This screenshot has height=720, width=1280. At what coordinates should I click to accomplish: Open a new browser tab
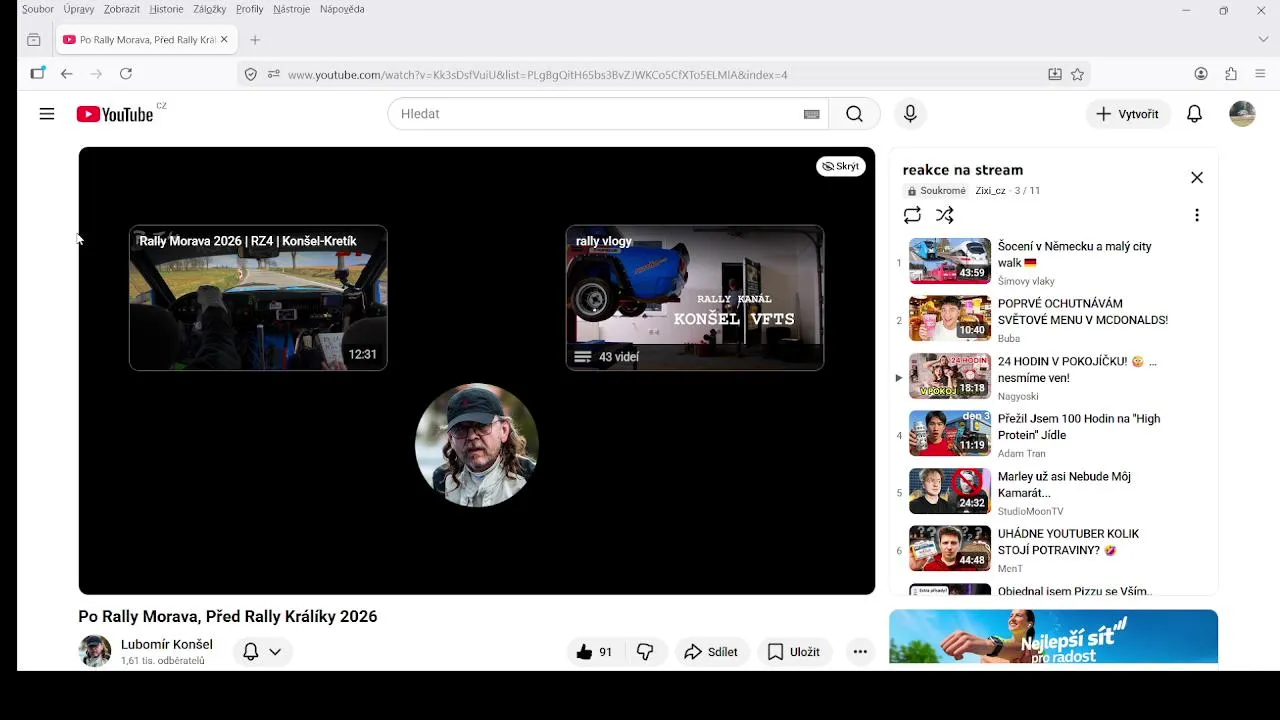255,40
